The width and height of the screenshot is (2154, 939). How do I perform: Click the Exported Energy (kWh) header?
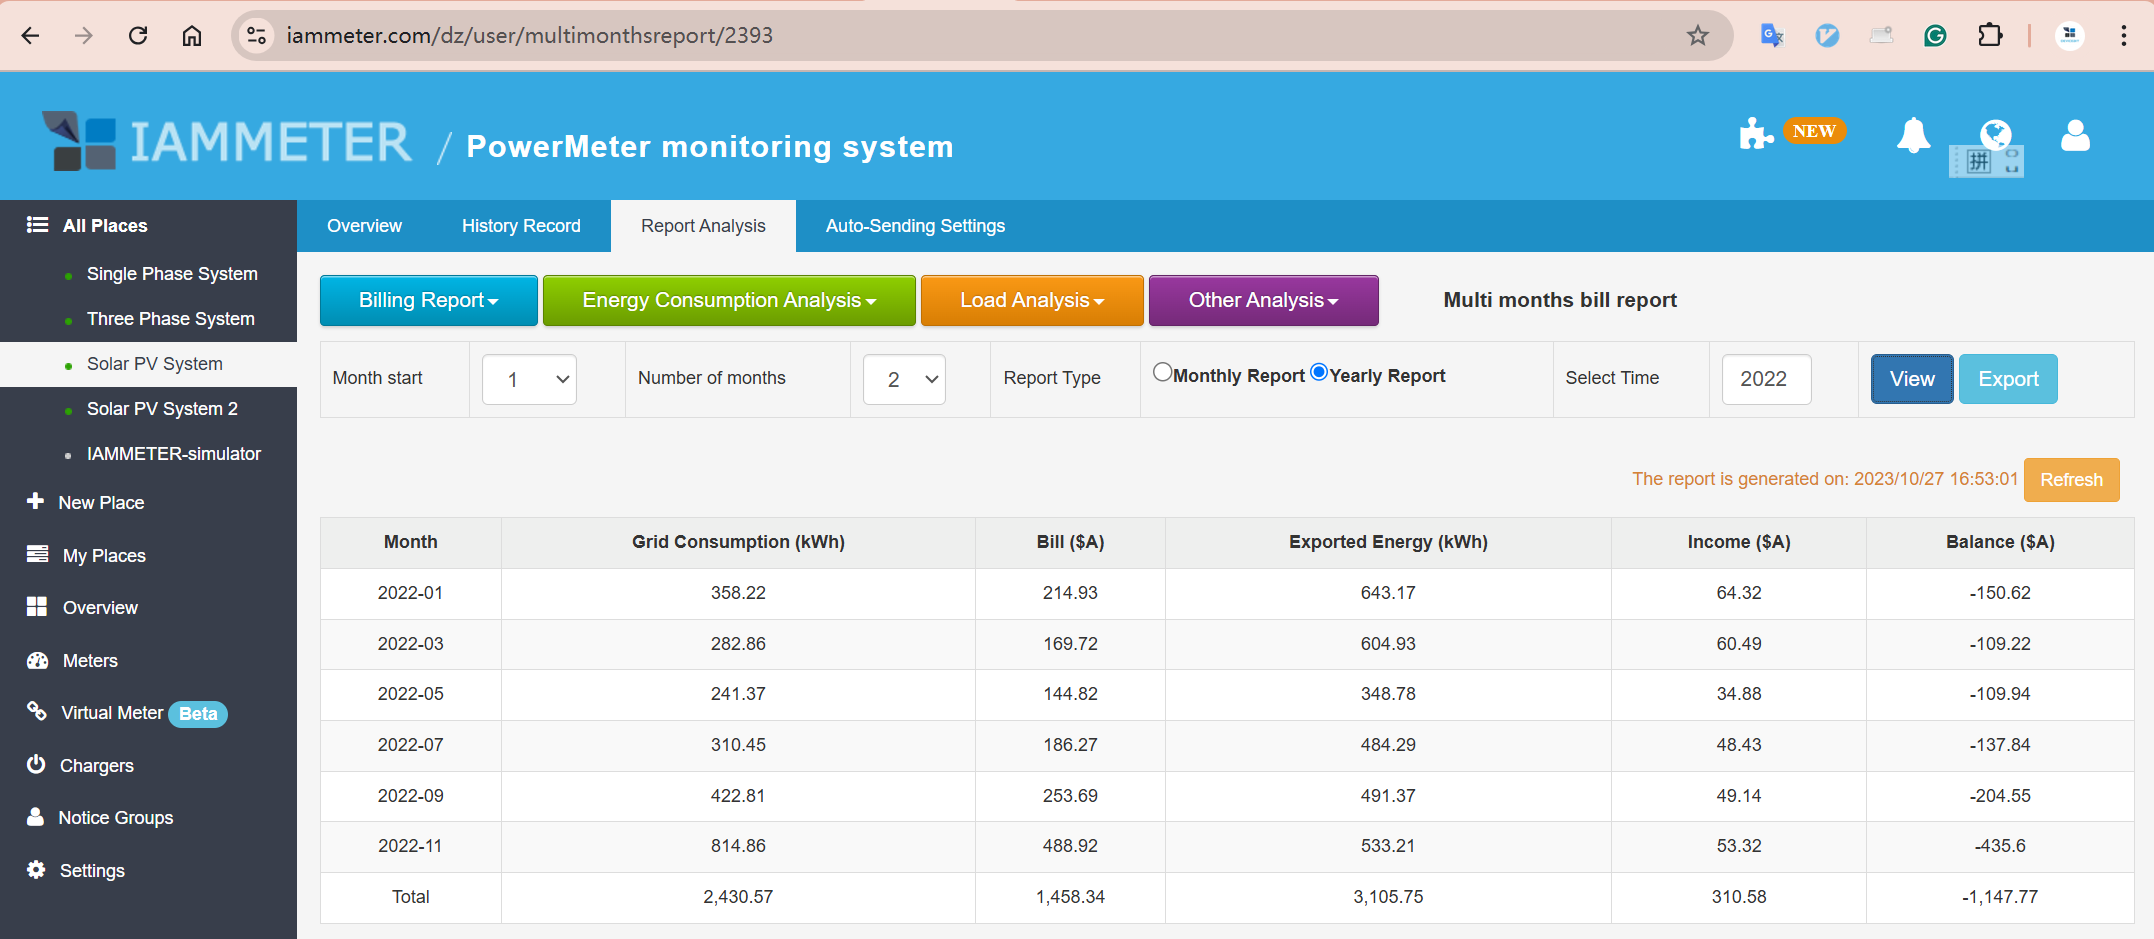click(1388, 542)
